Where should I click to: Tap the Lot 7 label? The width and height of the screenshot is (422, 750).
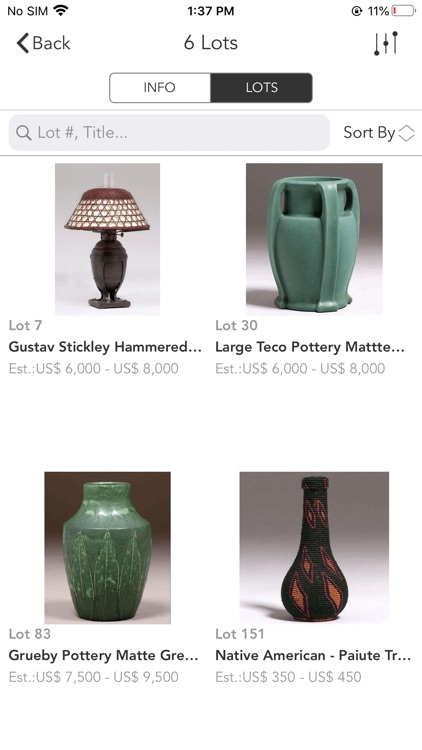[25, 326]
